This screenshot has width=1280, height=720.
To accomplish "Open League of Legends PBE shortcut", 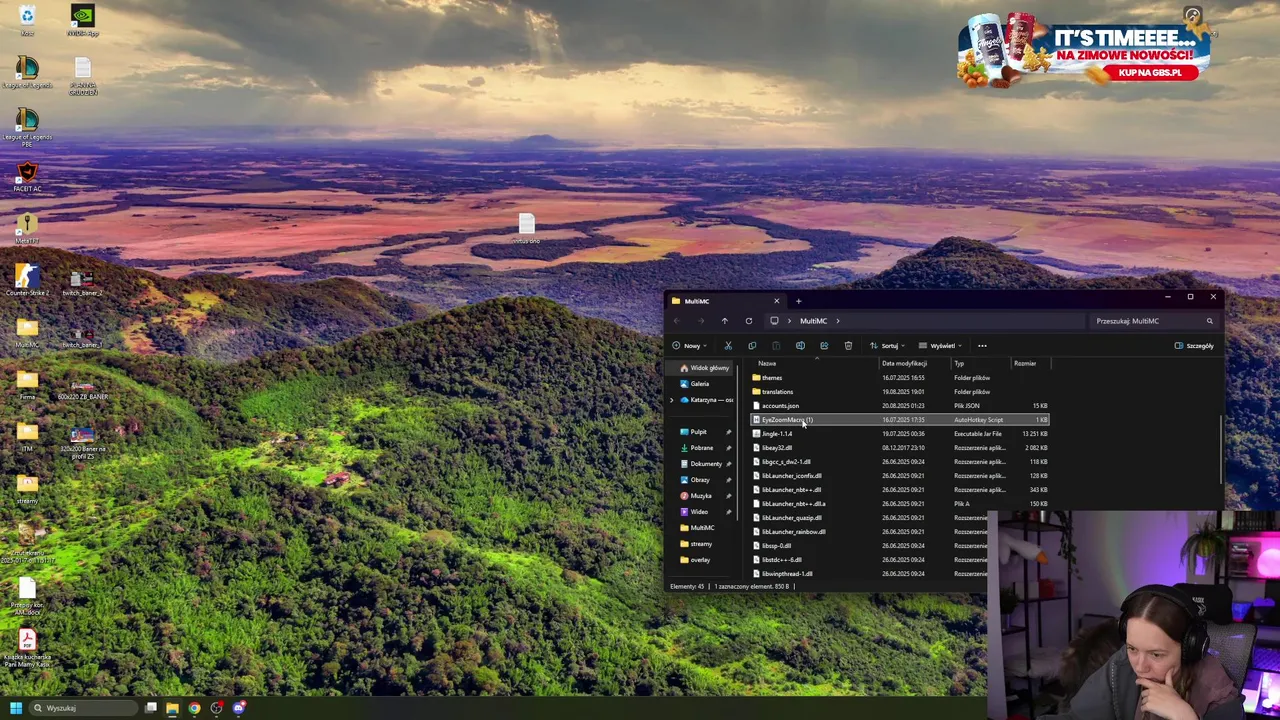I will click(27, 127).
